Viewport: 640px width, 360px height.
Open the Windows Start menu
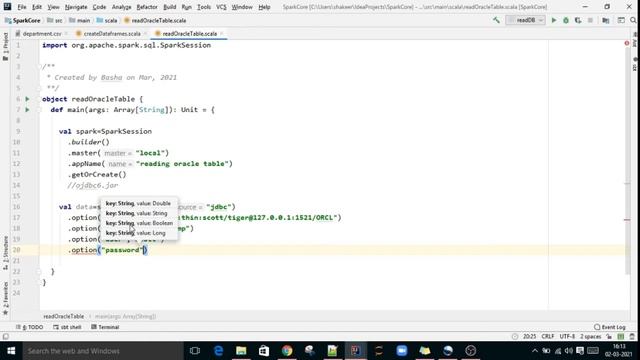[11, 351]
